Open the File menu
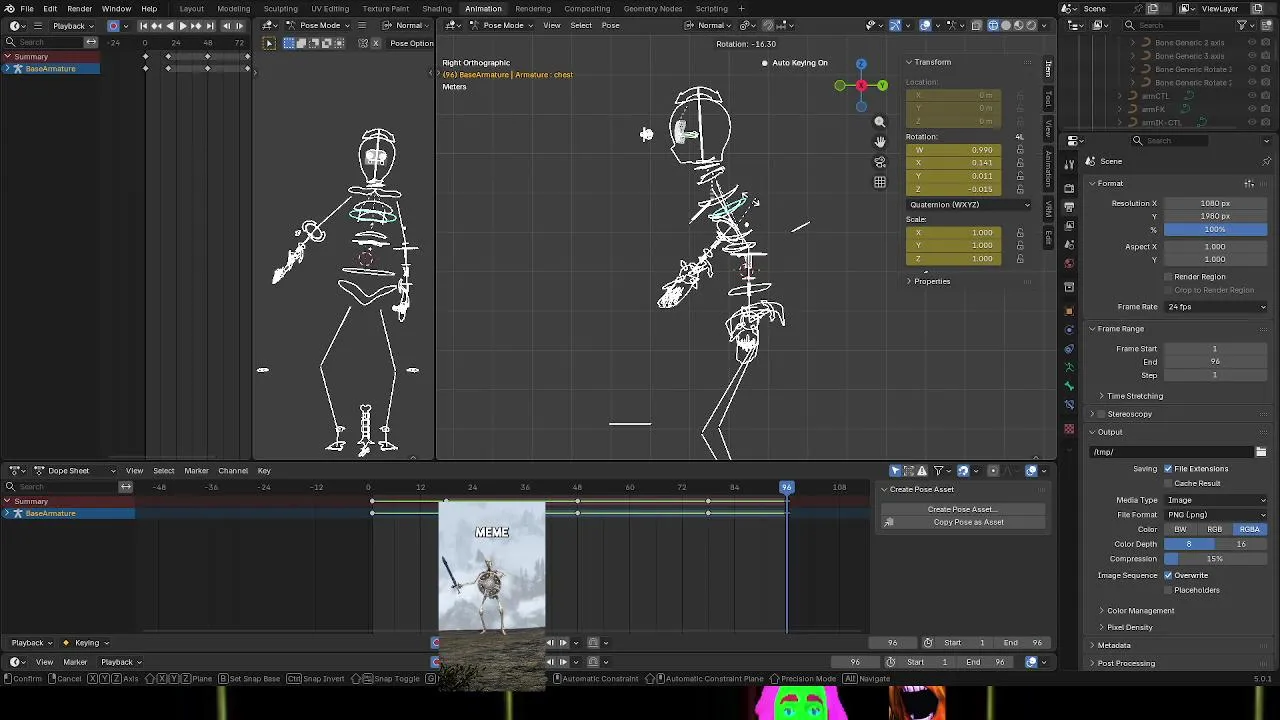Viewport: 1280px width, 720px height. 27,8
